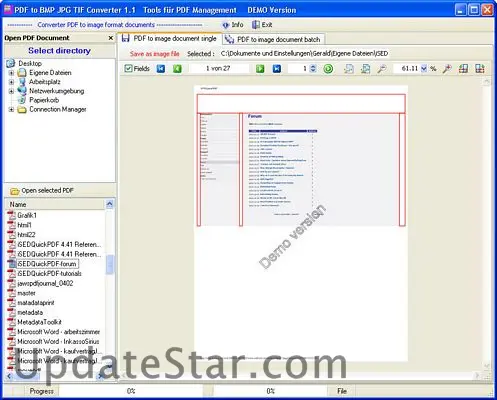Select the Eigene Dateien folder

pyautogui.click(x=50, y=73)
